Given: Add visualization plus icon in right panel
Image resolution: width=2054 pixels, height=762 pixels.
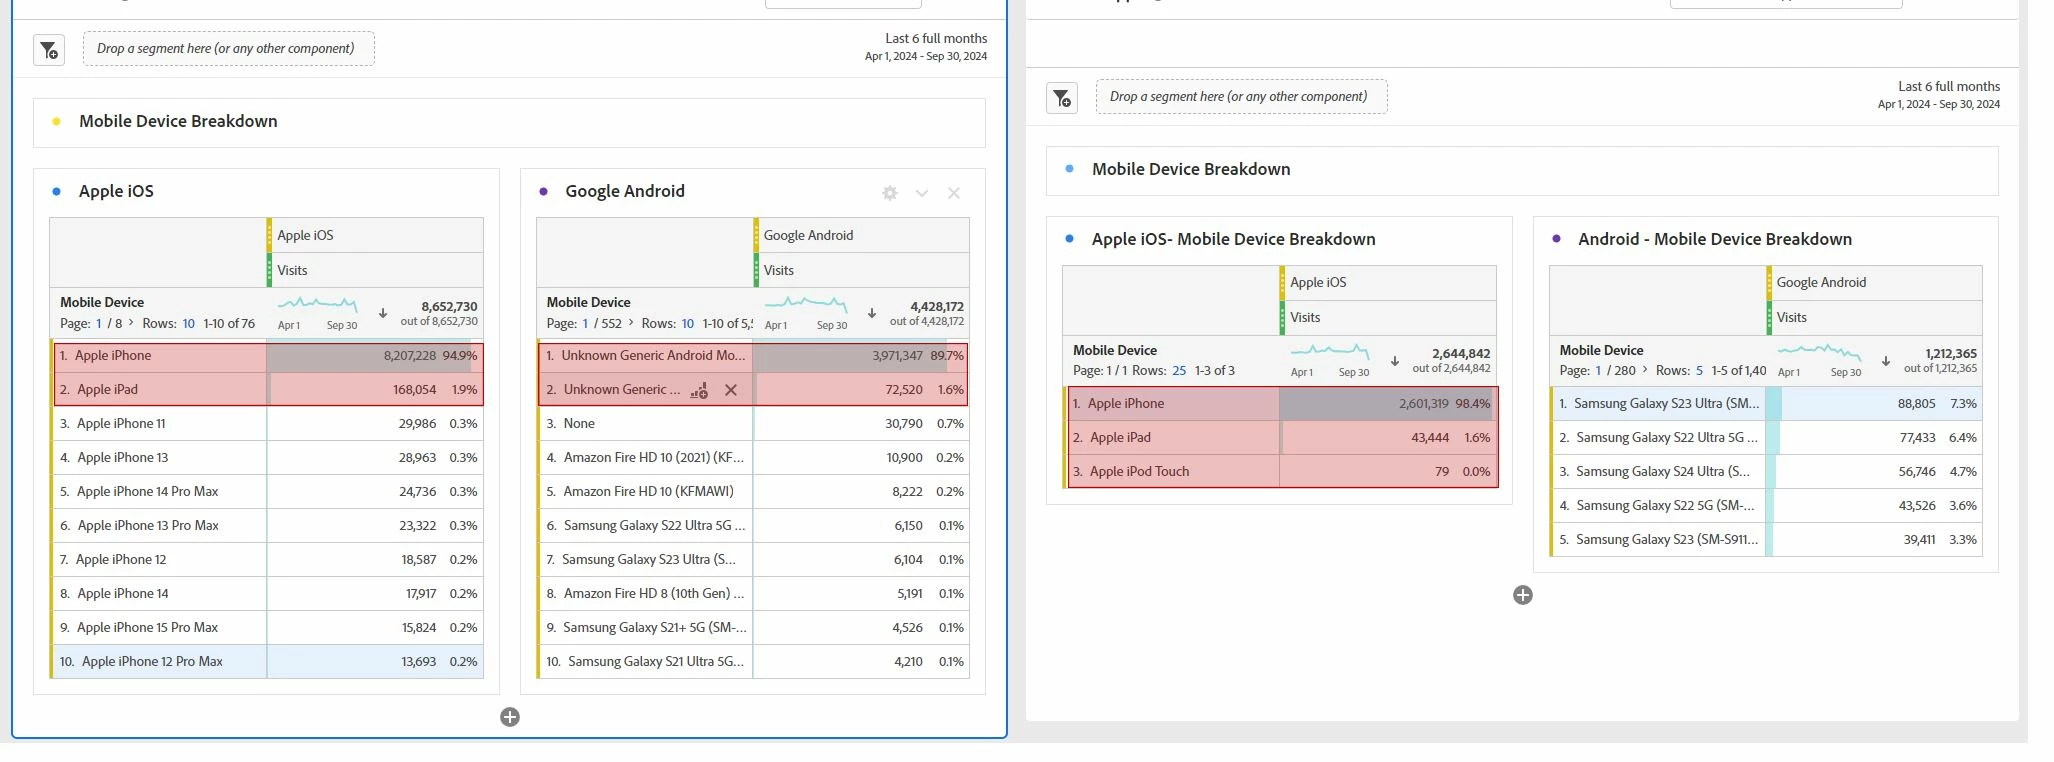Looking at the screenshot, I should [x=1523, y=595].
